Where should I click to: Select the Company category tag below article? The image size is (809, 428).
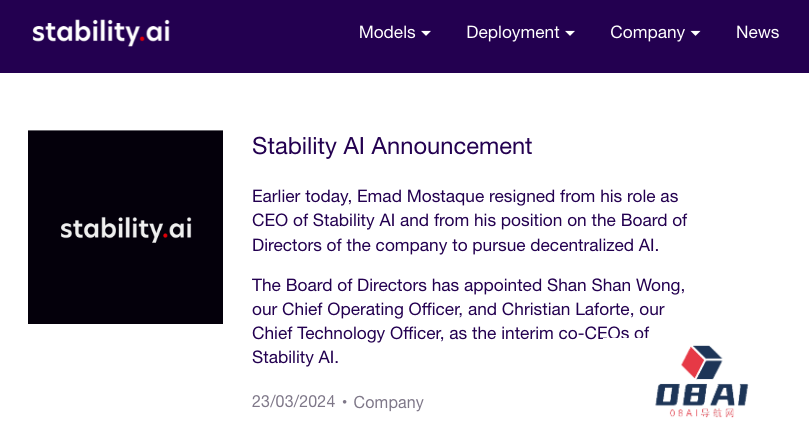[388, 402]
